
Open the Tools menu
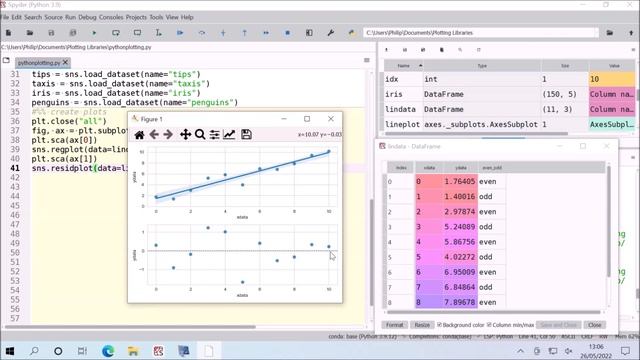point(156,17)
